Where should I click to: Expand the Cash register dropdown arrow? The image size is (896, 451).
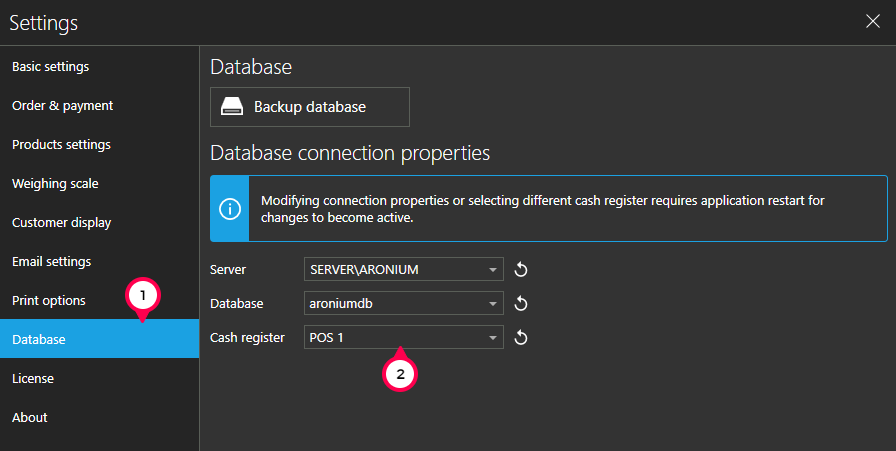pyautogui.click(x=494, y=338)
